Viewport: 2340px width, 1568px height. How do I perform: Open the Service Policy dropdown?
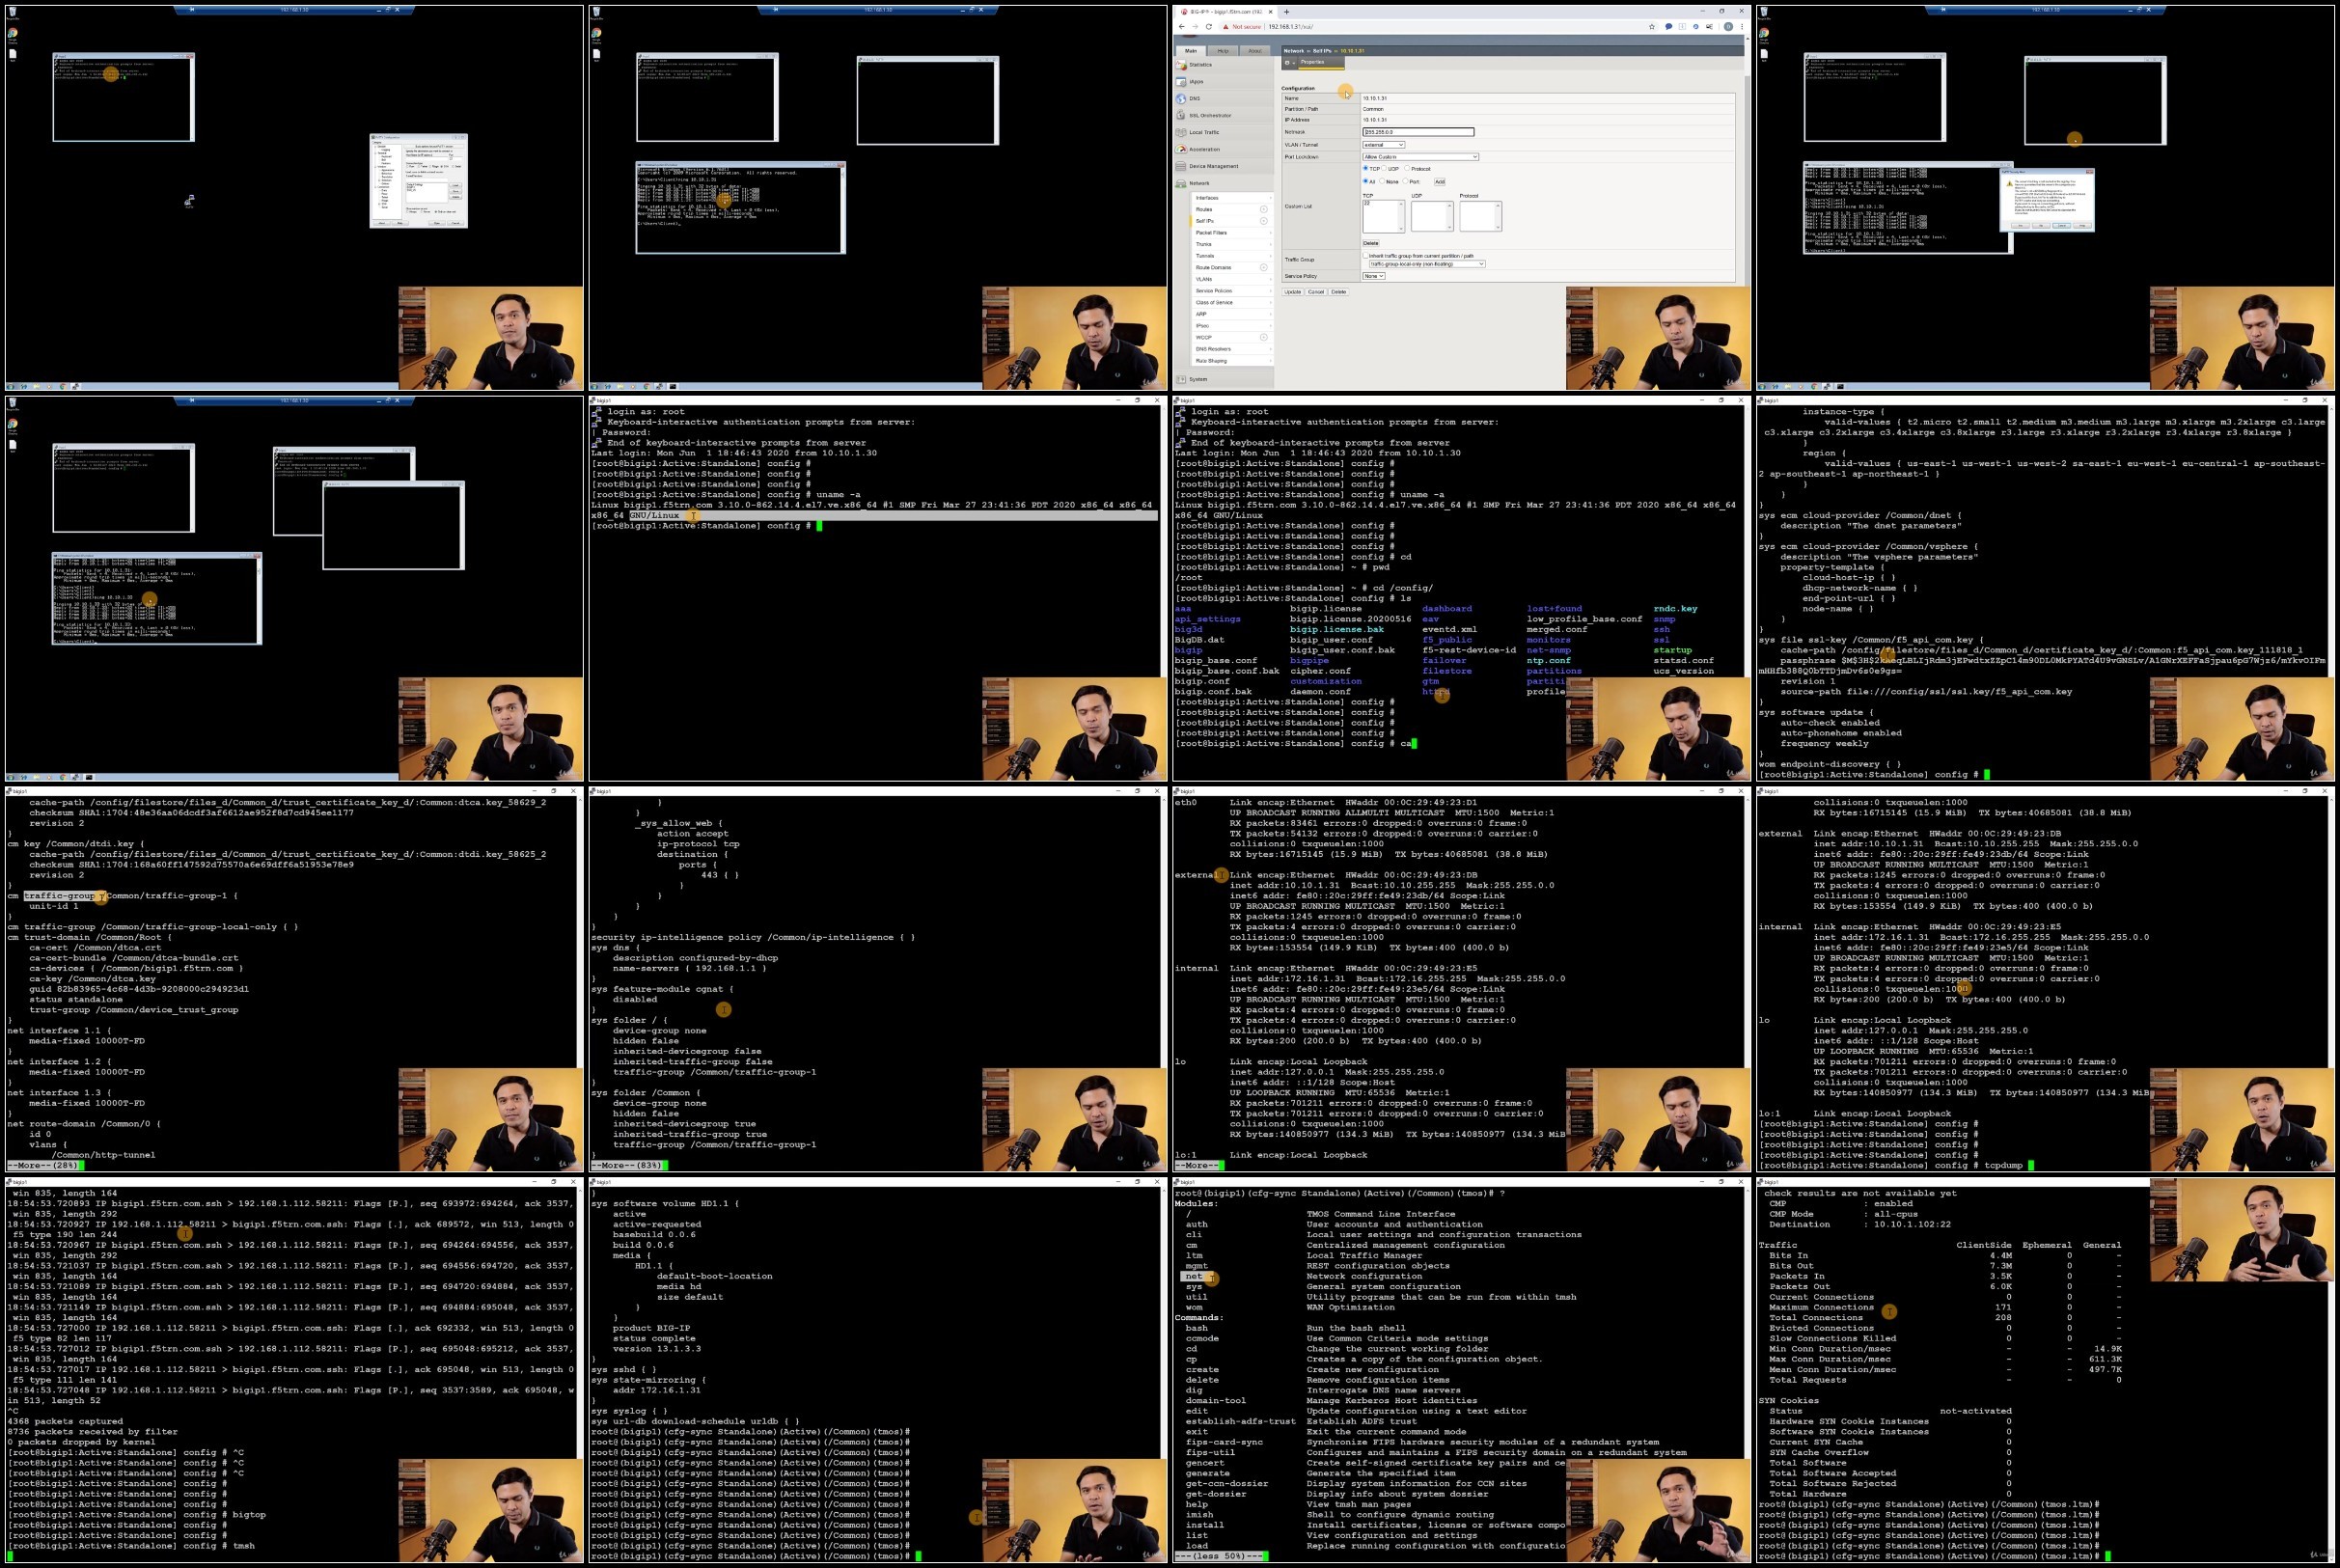point(1373,276)
